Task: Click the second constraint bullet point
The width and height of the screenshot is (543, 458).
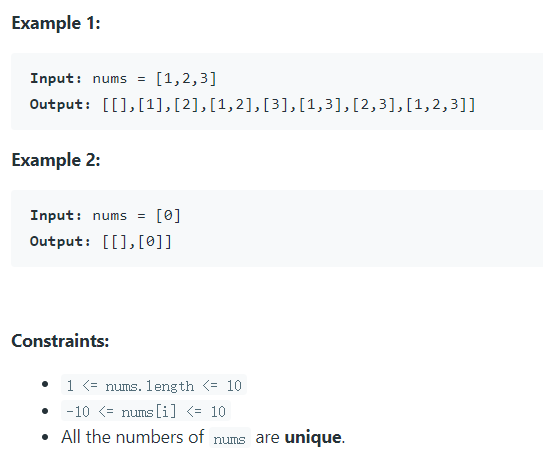Action: pyautogui.click(x=45, y=411)
